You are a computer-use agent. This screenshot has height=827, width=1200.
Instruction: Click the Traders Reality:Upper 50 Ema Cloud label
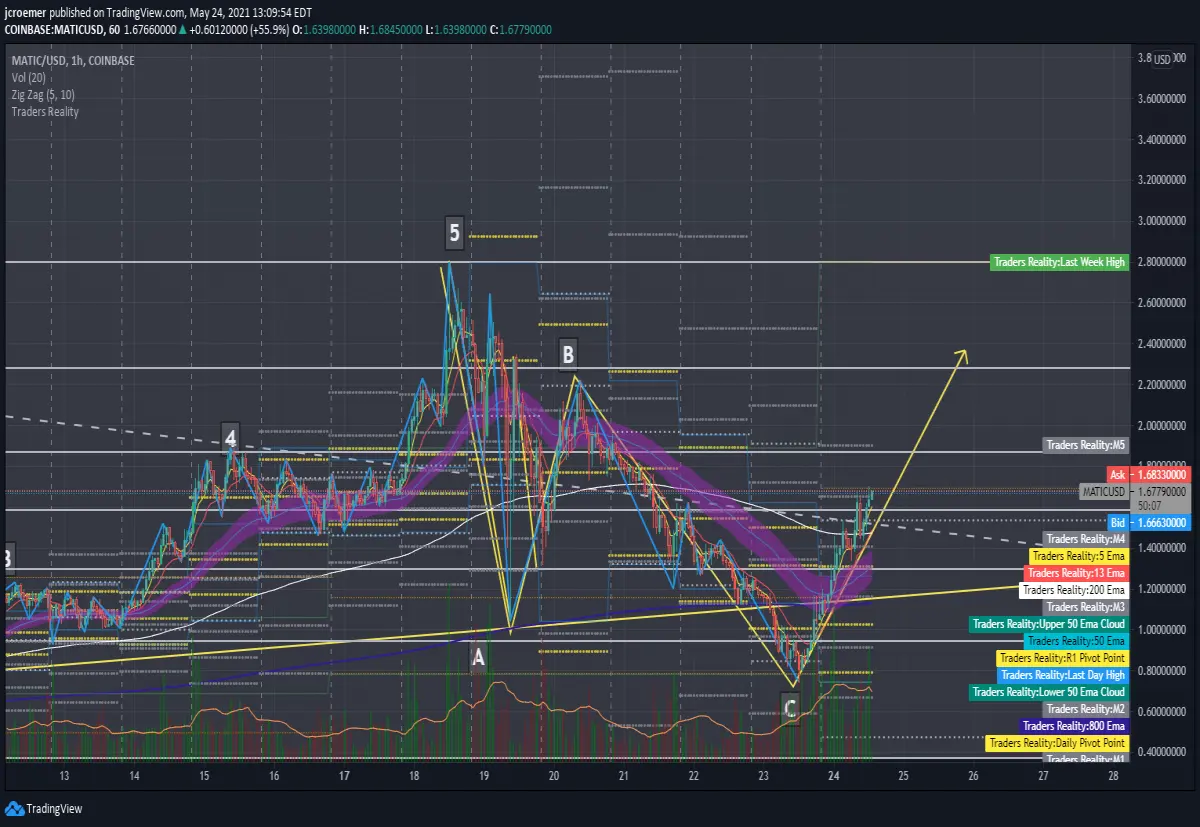tap(1049, 624)
